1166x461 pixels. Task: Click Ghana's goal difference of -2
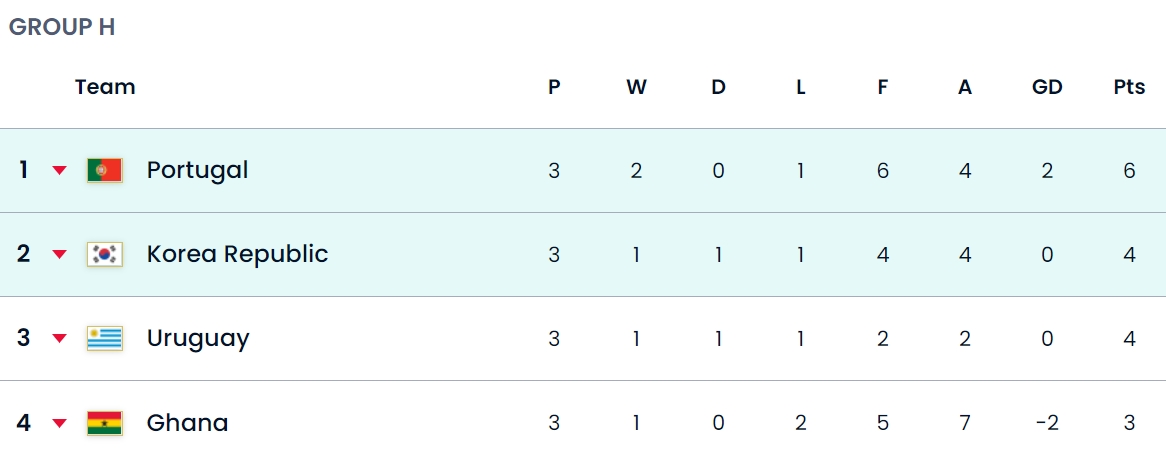coord(1047,424)
